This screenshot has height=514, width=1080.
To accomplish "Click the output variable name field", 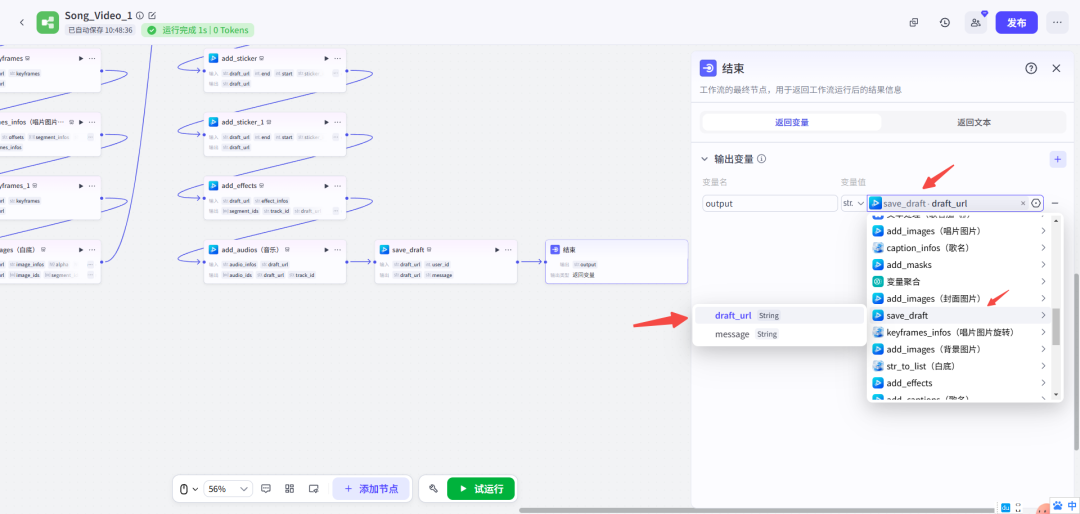I will tap(770, 203).
